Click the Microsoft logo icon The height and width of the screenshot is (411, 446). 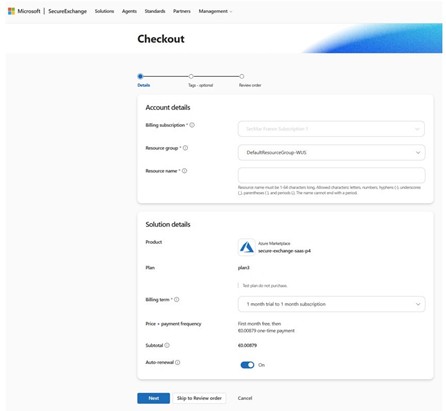tap(11, 11)
